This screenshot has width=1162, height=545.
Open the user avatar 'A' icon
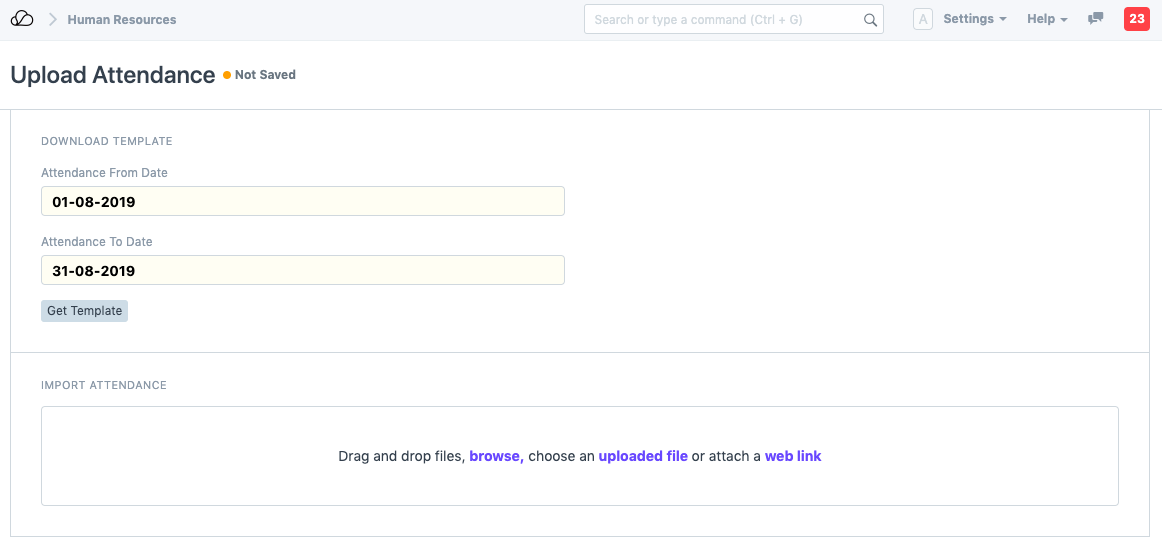click(x=923, y=19)
